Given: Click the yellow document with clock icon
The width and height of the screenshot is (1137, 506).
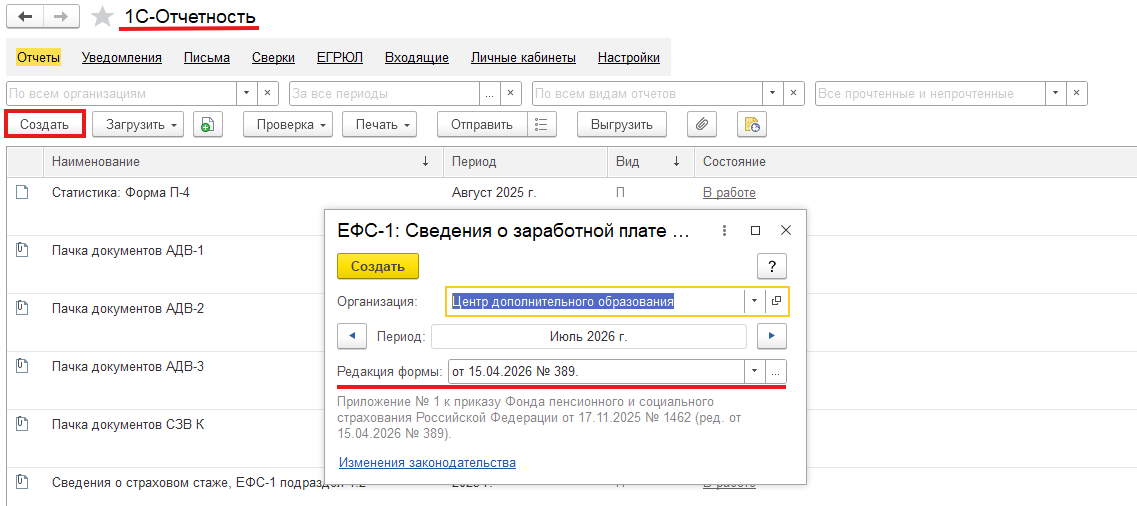Looking at the screenshot, I should coord(752,125).
